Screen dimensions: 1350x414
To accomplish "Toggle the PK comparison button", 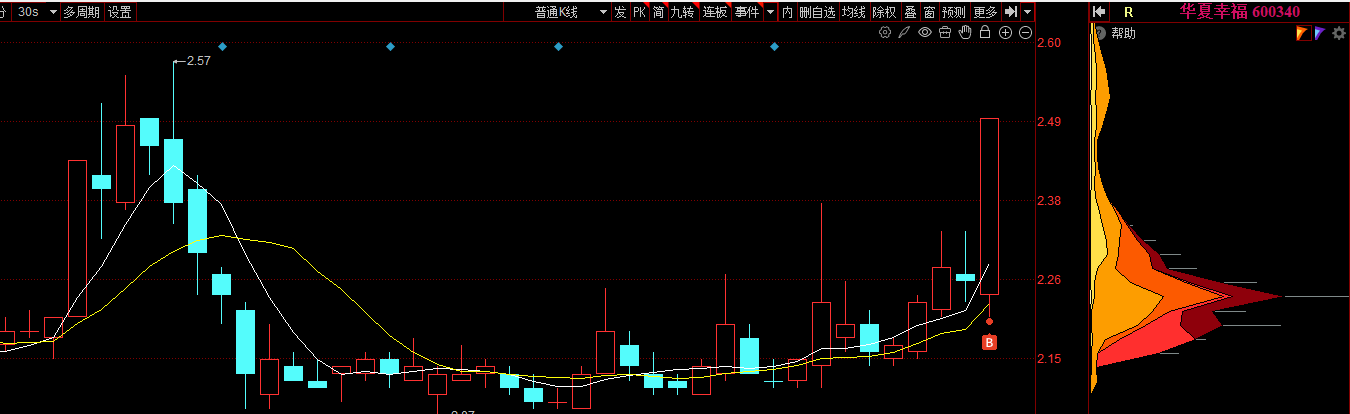I will (x=640, y=12).
